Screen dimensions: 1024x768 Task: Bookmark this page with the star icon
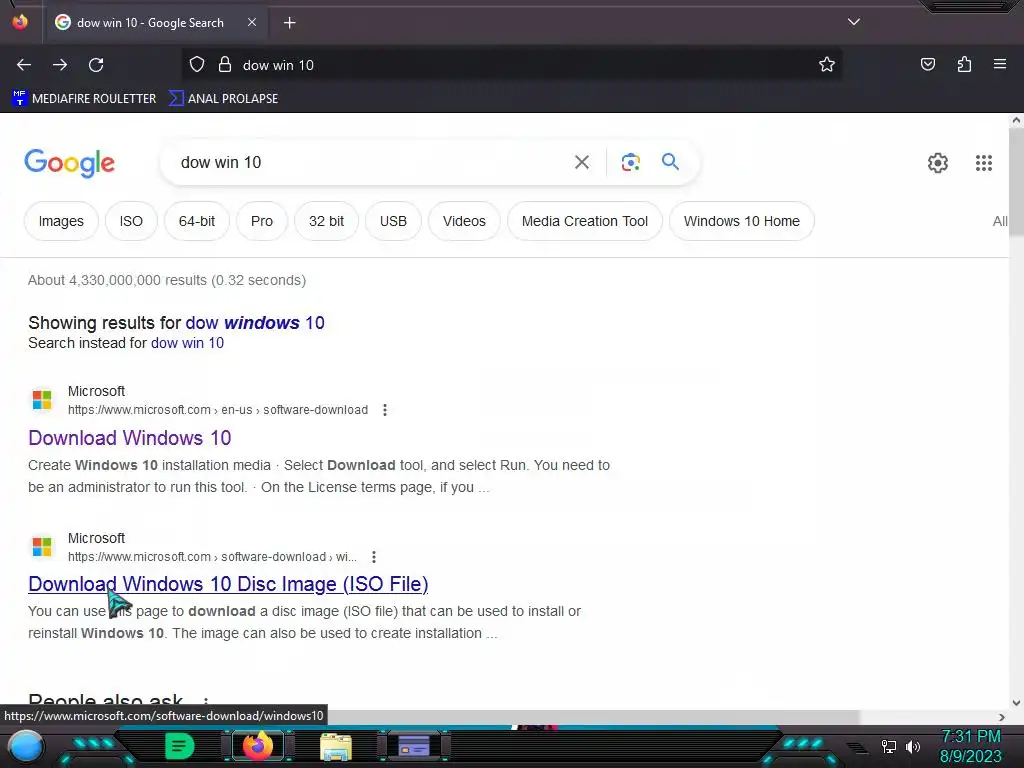pos(827,65)
